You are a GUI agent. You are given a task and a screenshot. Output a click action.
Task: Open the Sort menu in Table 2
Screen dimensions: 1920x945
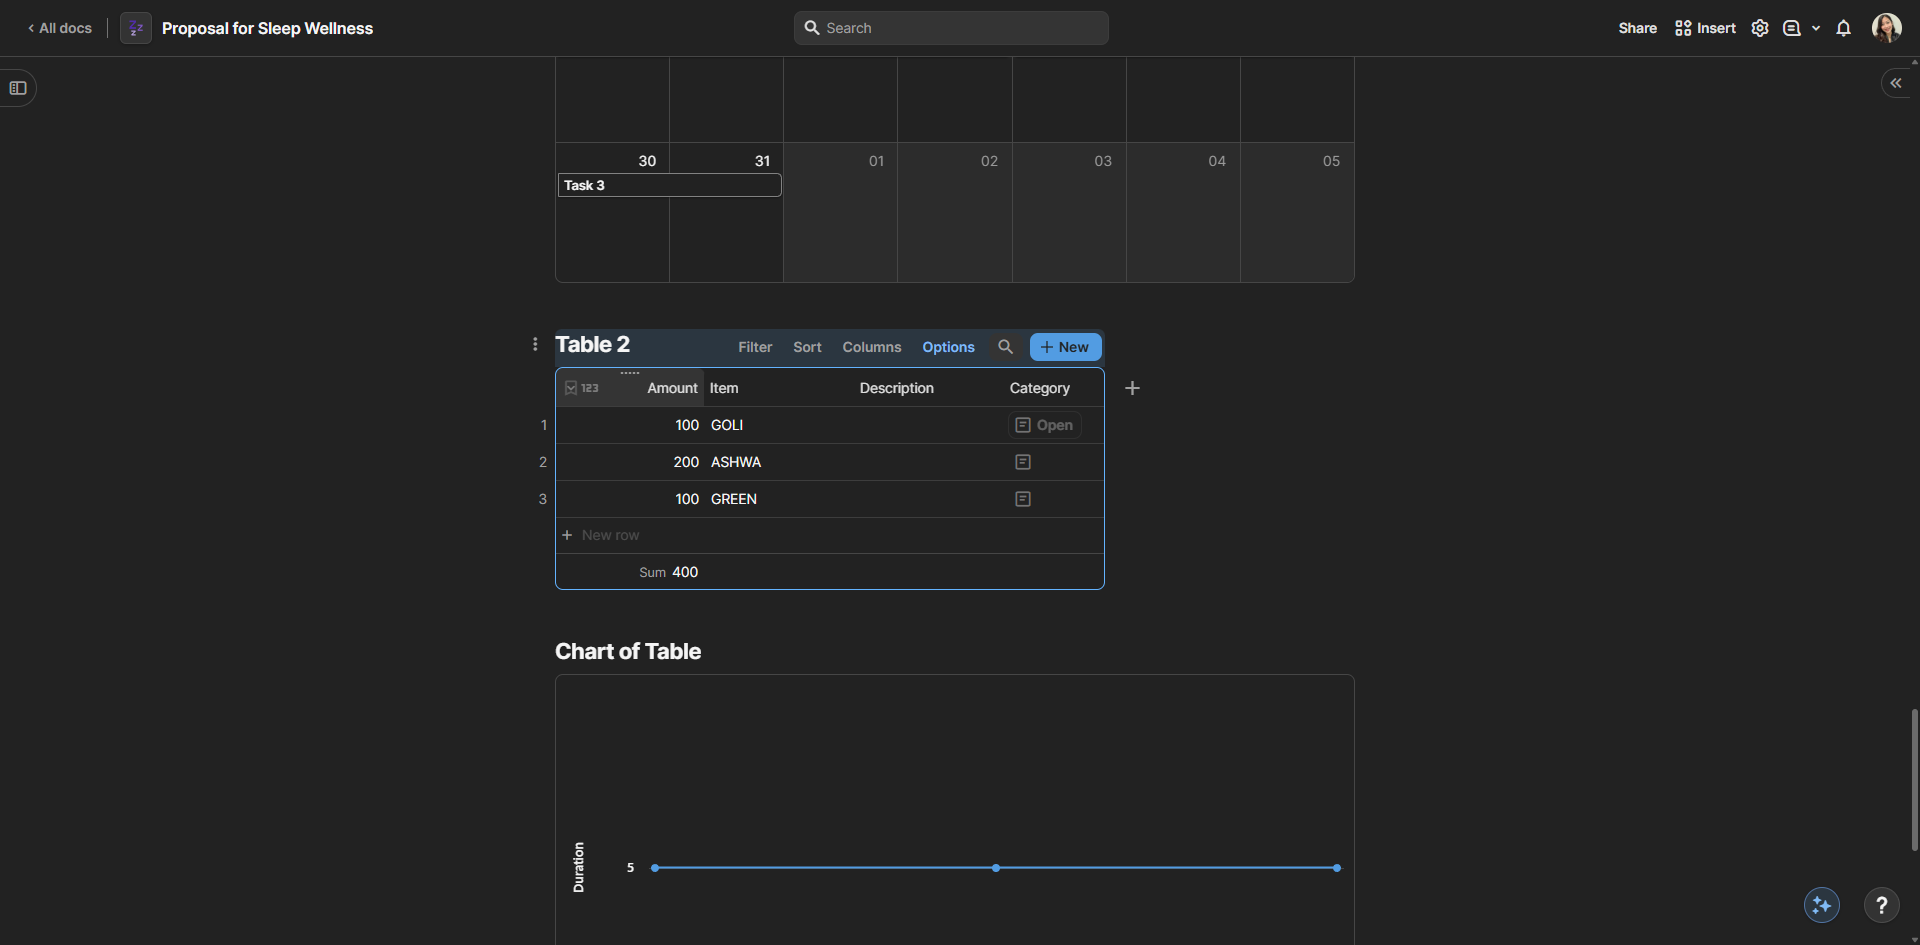click(x=807, y=347)
